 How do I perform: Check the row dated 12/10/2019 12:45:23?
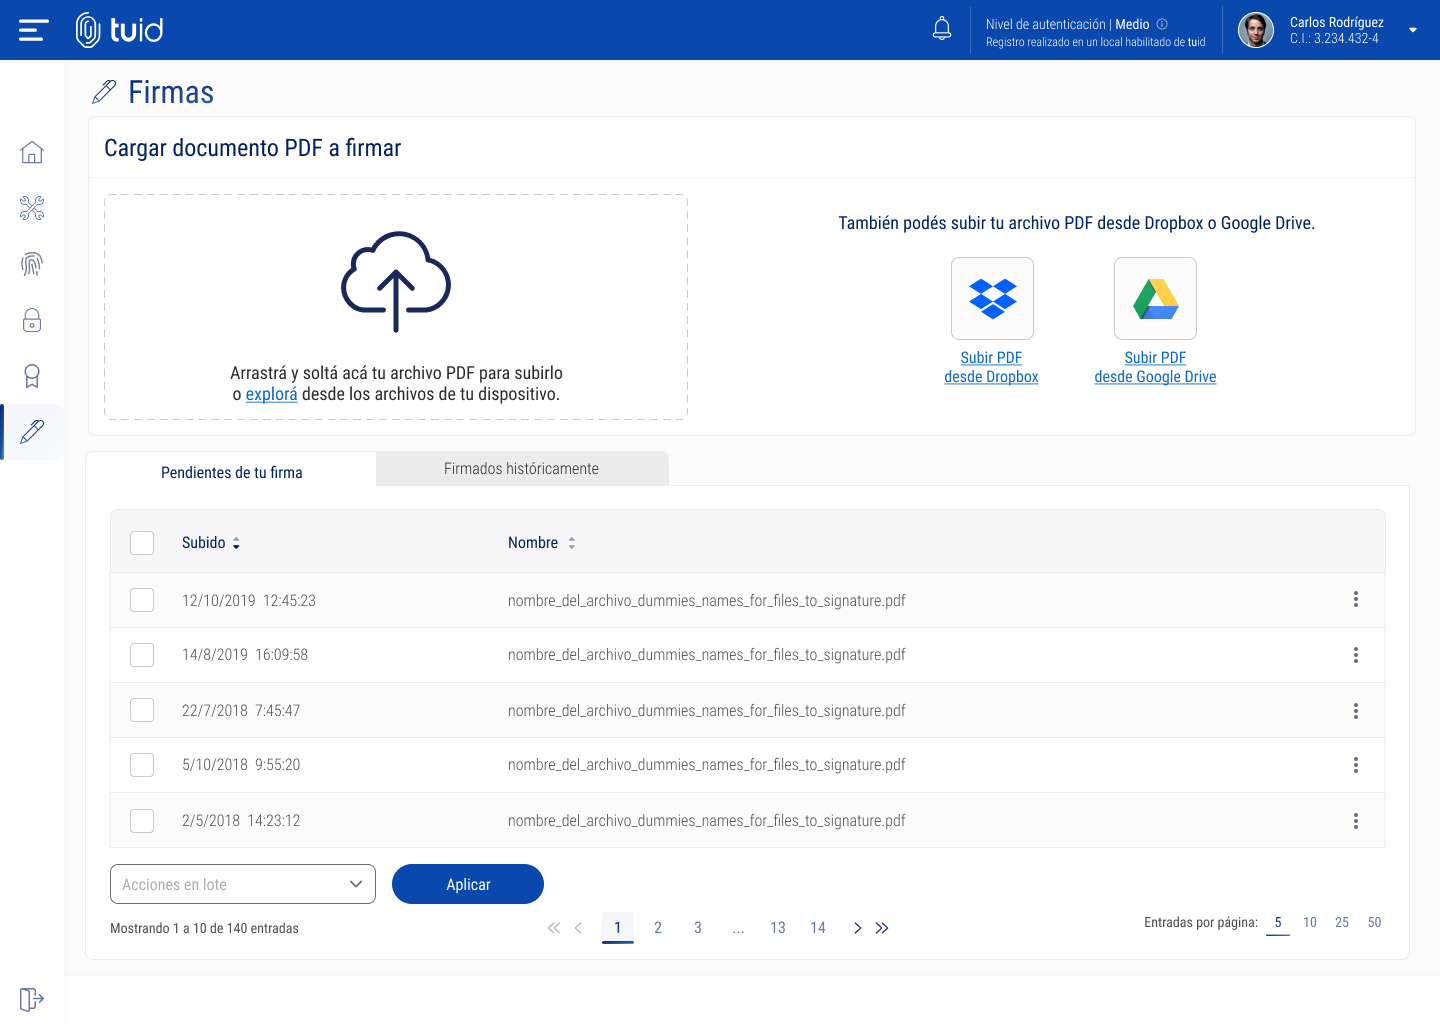142,600
